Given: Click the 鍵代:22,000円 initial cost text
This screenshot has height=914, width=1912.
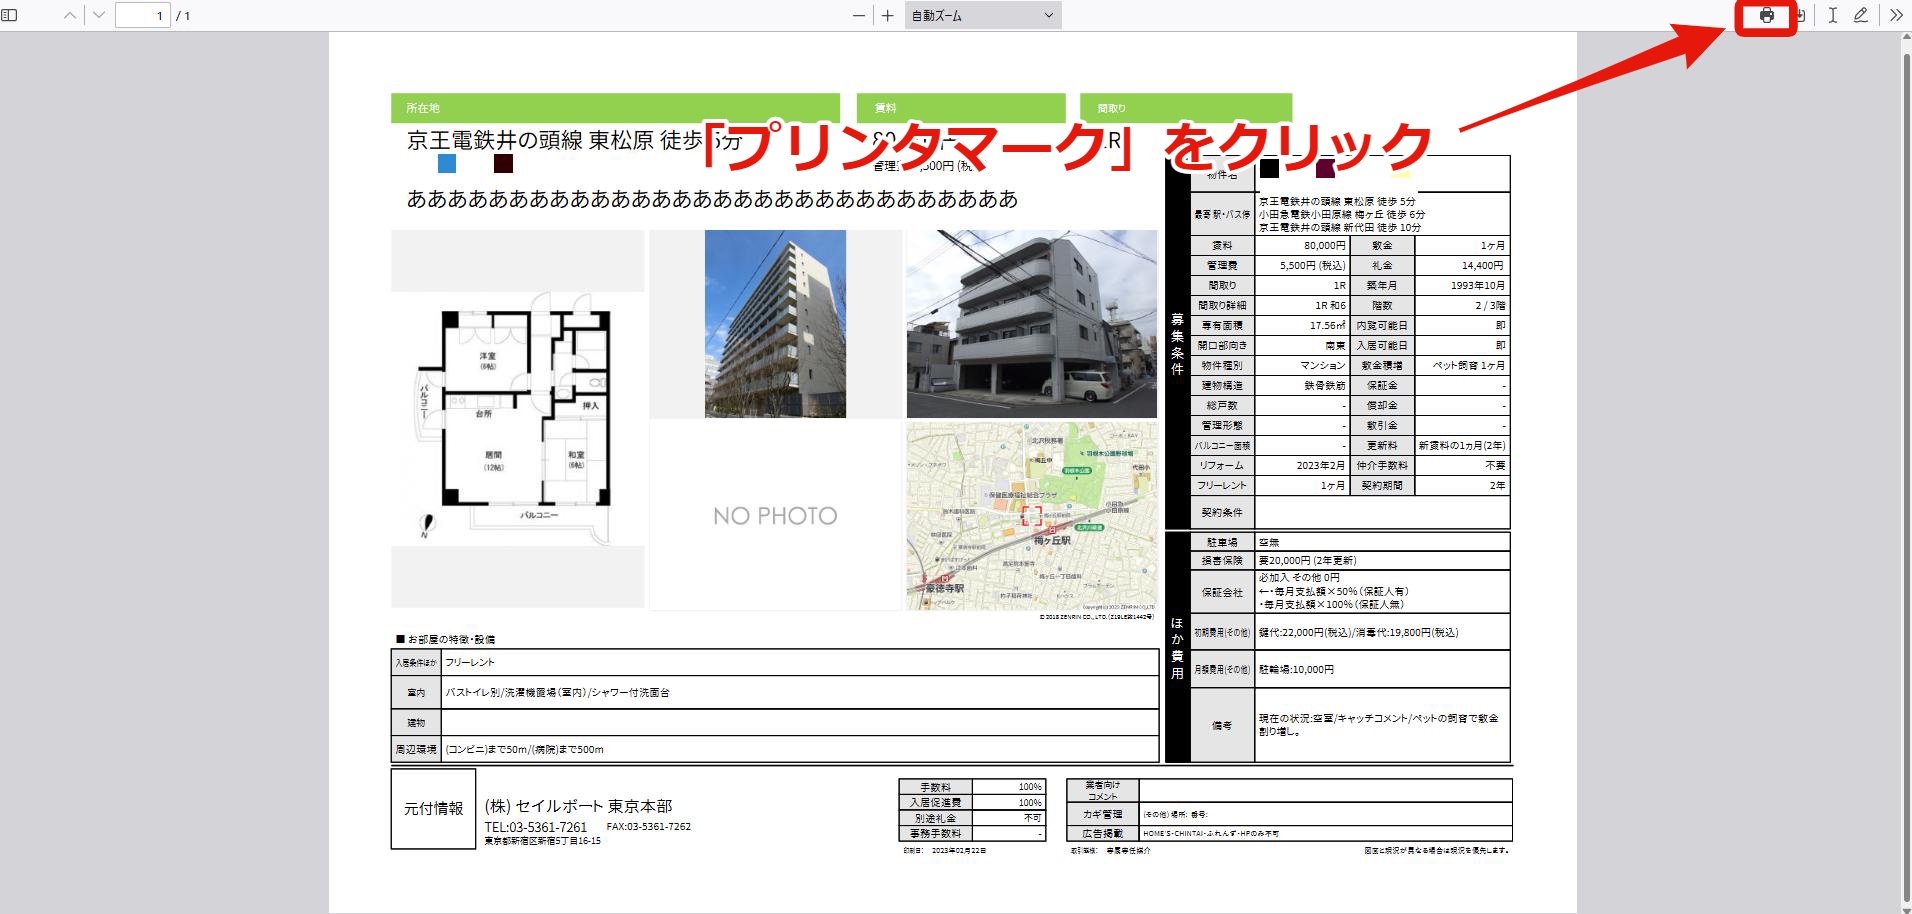Looking at the screenshot, I should tap(1358, 632).
